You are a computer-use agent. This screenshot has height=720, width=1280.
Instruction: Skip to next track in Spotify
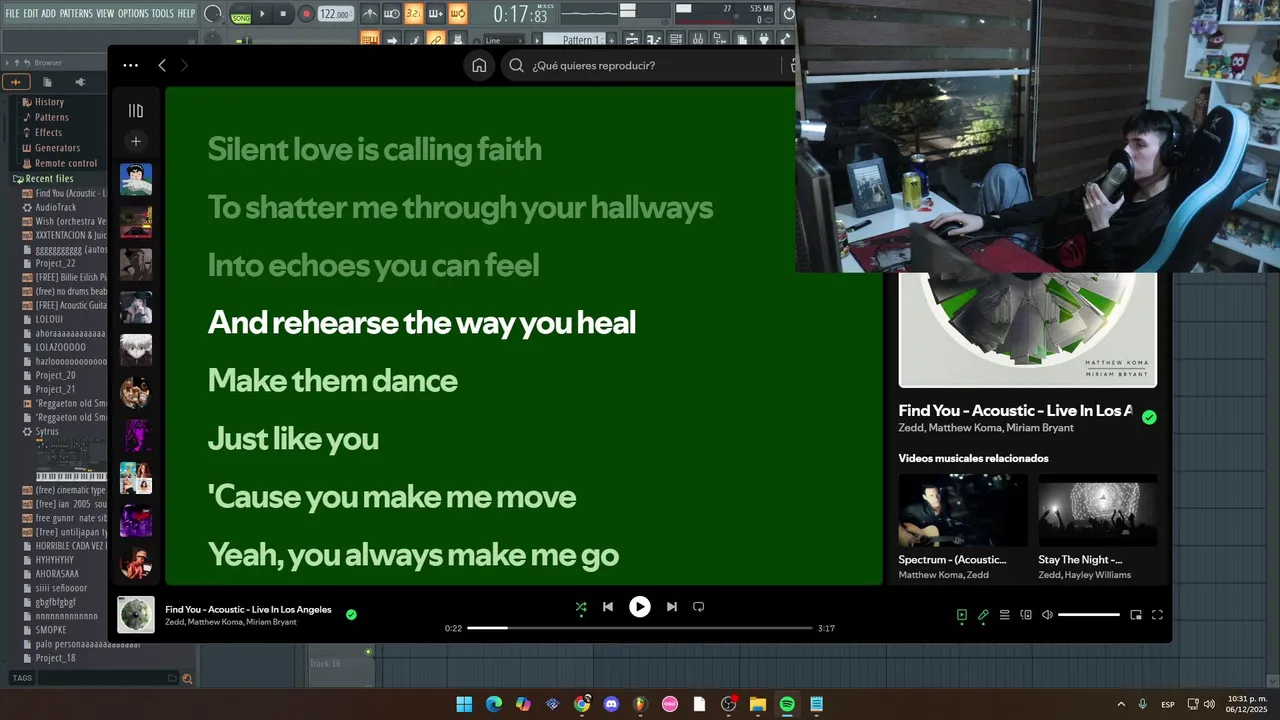pos(672,607)
